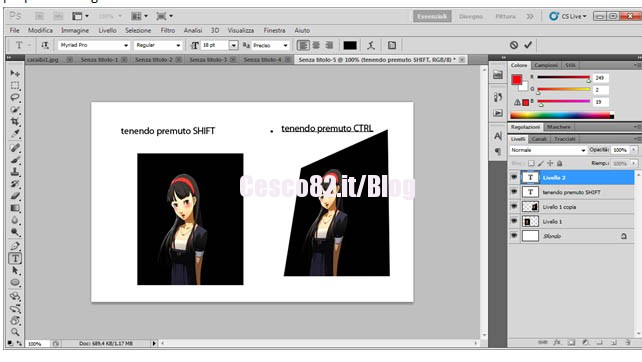Commit current text edits with checkmark
Screen dimensions: 642x362
tap(528, 45)
